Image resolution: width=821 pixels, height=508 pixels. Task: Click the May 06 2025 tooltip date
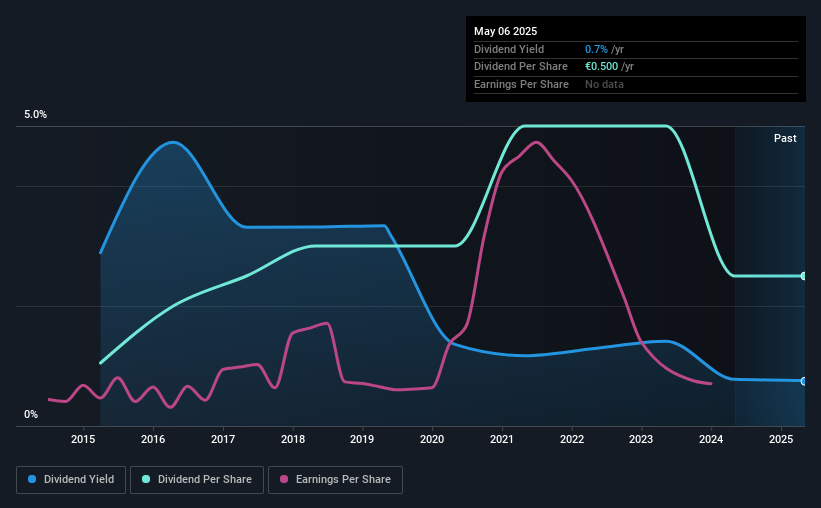point(505,31)
